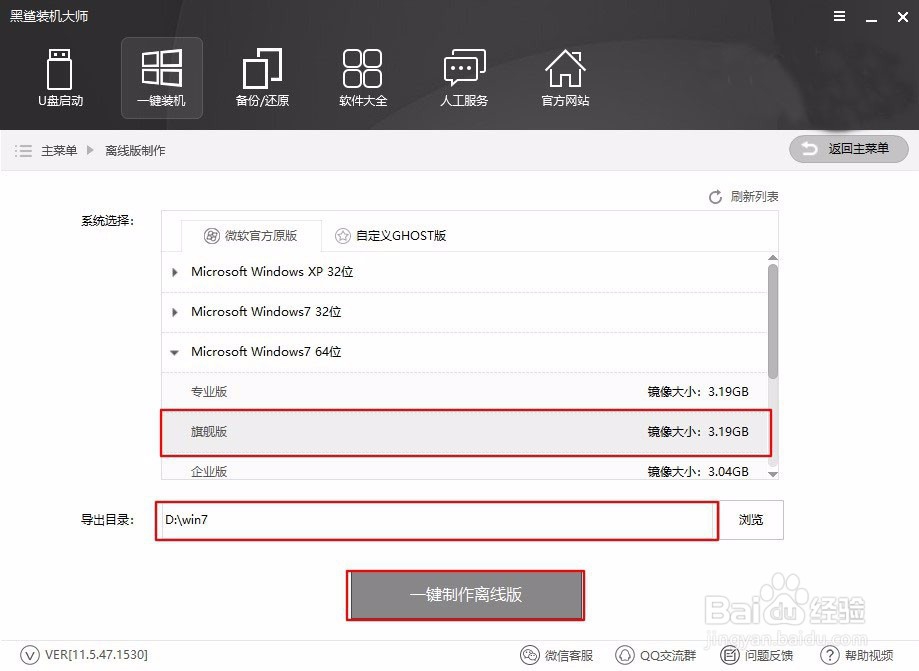Select Microsoft Windows XP 32位 text
The image size is (919, 671).
coord(272,272)
